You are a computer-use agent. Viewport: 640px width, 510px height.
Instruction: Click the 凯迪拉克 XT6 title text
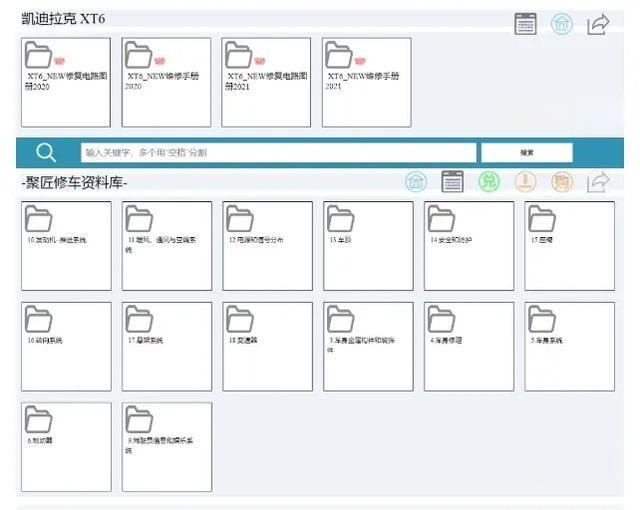click(63, 19)
